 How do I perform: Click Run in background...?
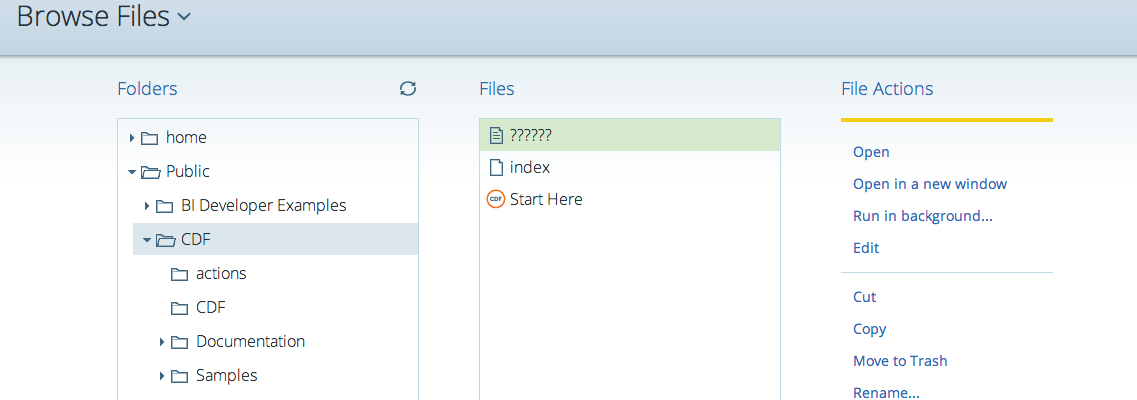(x=923, y=216)
